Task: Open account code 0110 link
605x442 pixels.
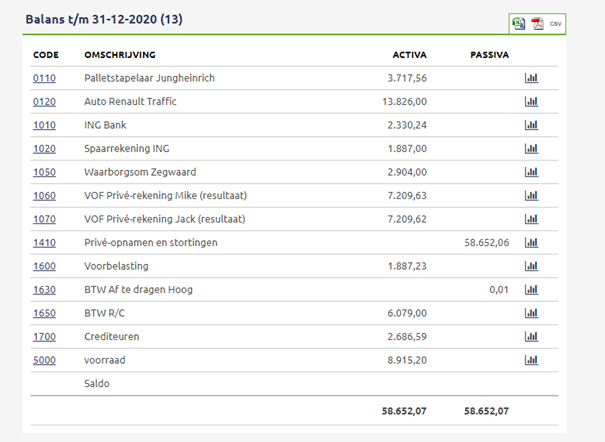Action: (44, 78)
